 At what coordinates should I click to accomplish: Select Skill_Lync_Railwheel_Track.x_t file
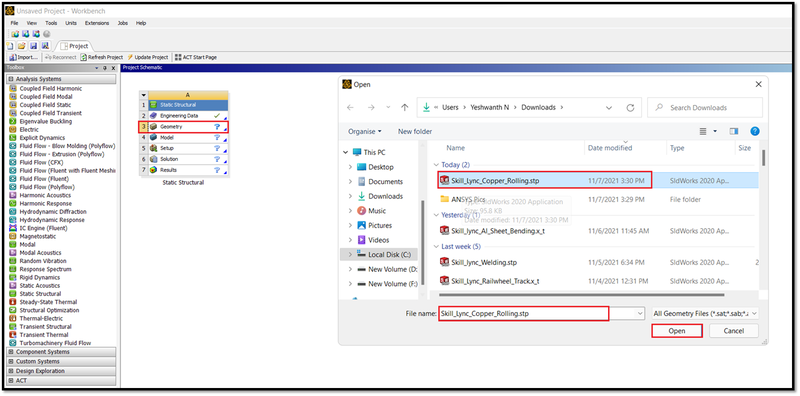[x=495, y=281]
